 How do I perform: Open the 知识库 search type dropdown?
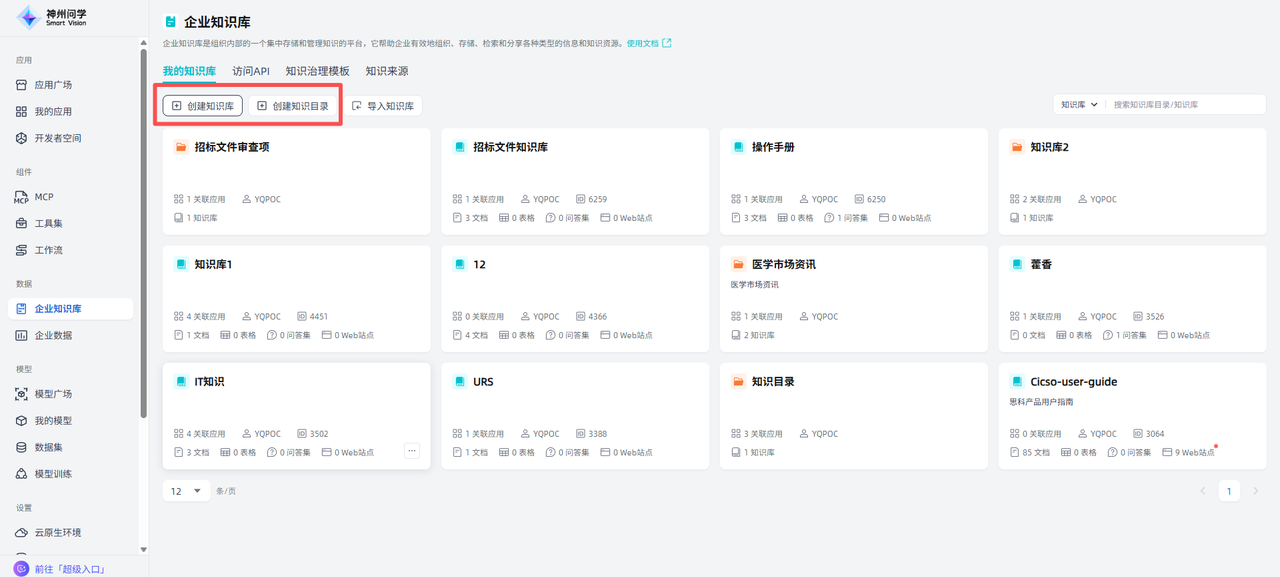click(x=1079, y=105)
